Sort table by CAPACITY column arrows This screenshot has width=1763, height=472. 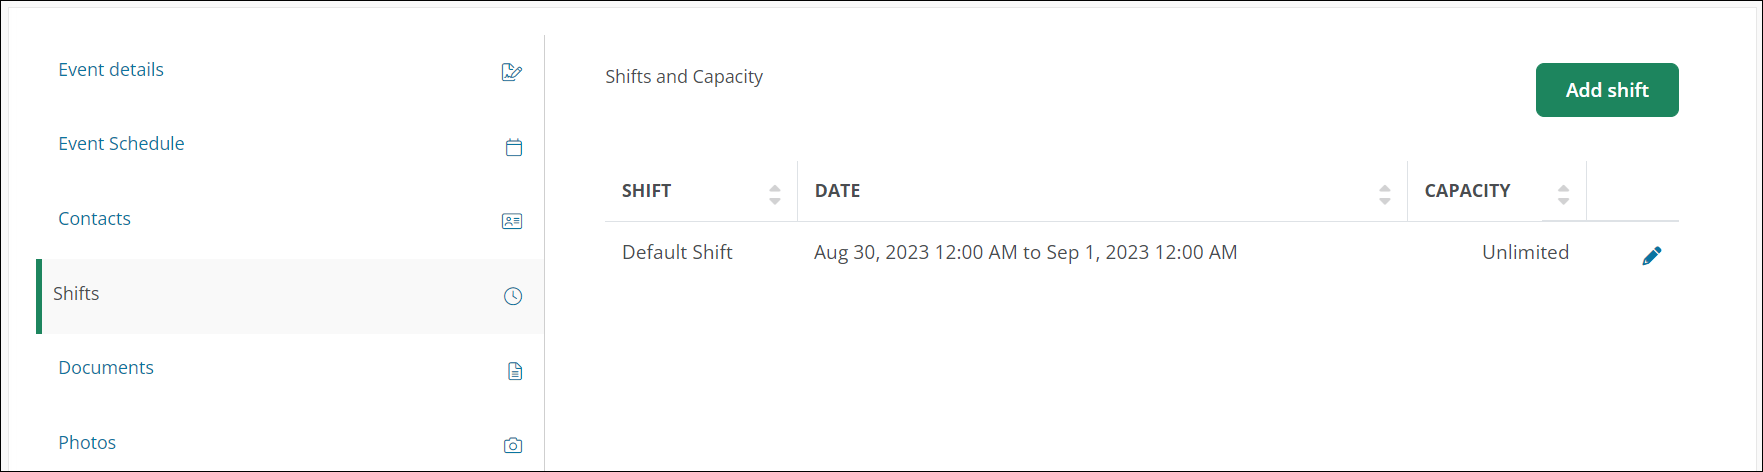[1564, 194]
